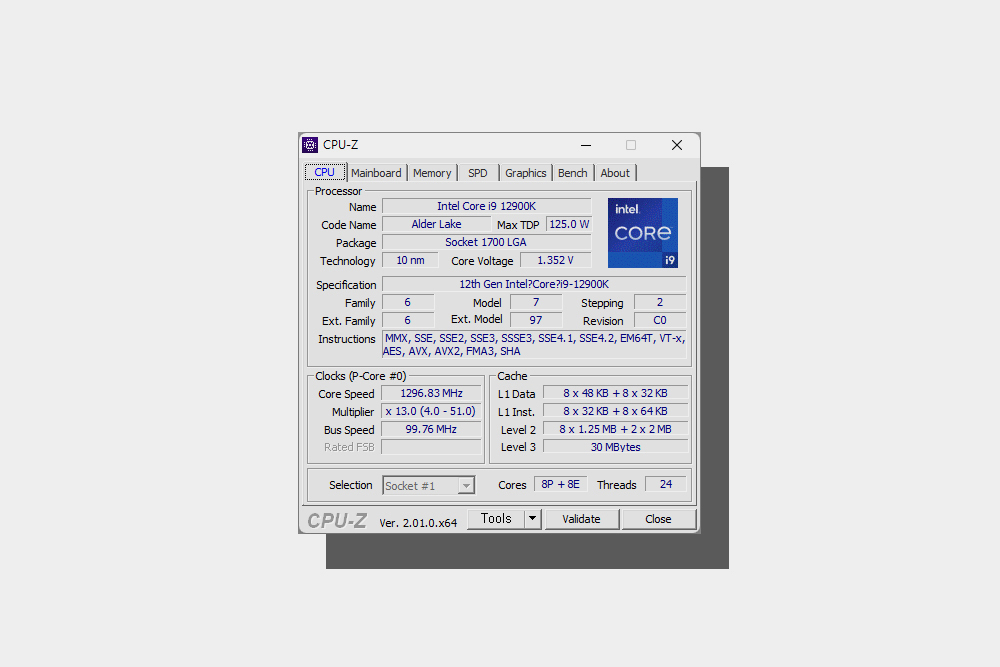This screenshot has width=1000, height=667.
Task: Click the Level 3 value 30 MBytes
Action: click(x=615, y=447)
